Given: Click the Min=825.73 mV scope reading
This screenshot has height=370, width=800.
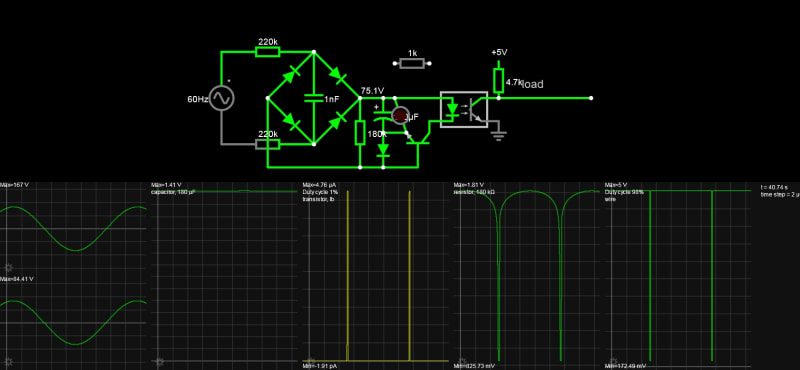Looking at the screenshot, I should point(474,366).
